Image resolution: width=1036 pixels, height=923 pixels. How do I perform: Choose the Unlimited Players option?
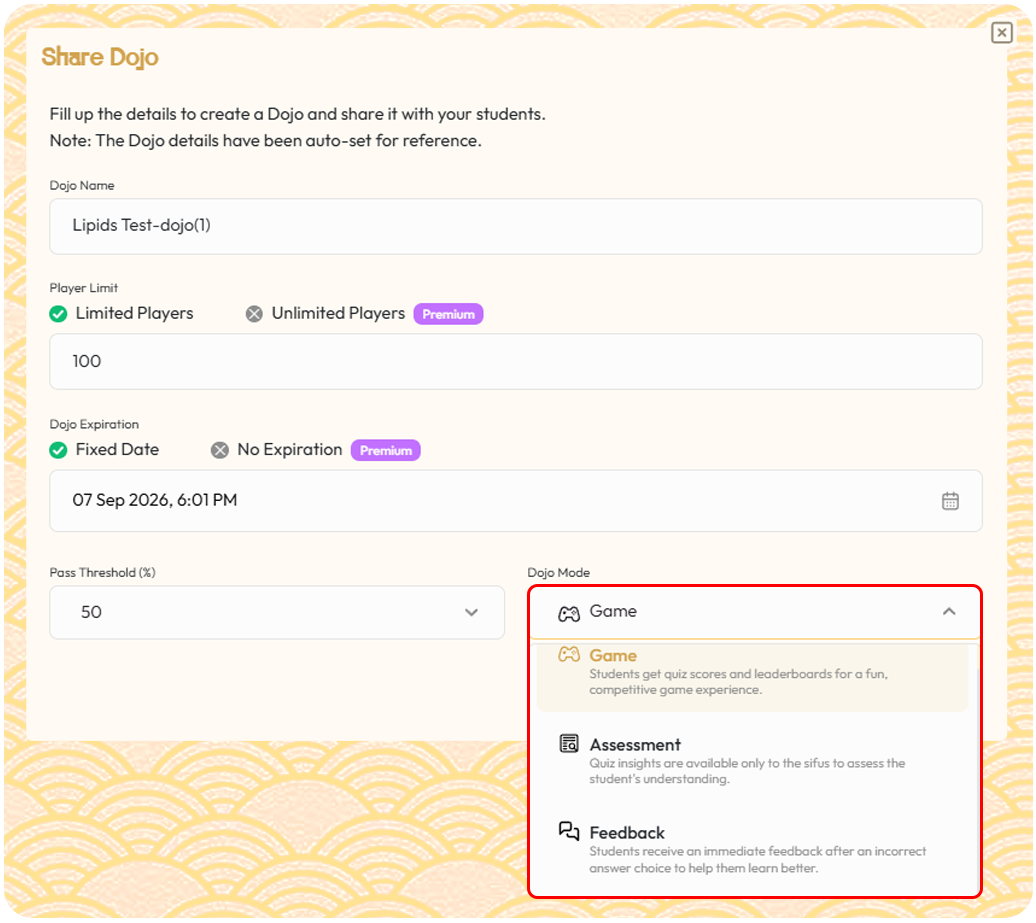pos(338,314)
